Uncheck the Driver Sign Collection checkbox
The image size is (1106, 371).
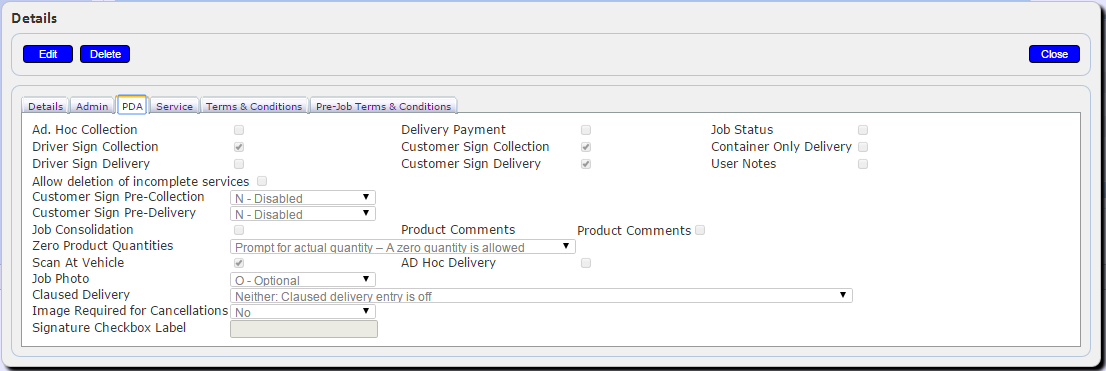click(239, 147)
